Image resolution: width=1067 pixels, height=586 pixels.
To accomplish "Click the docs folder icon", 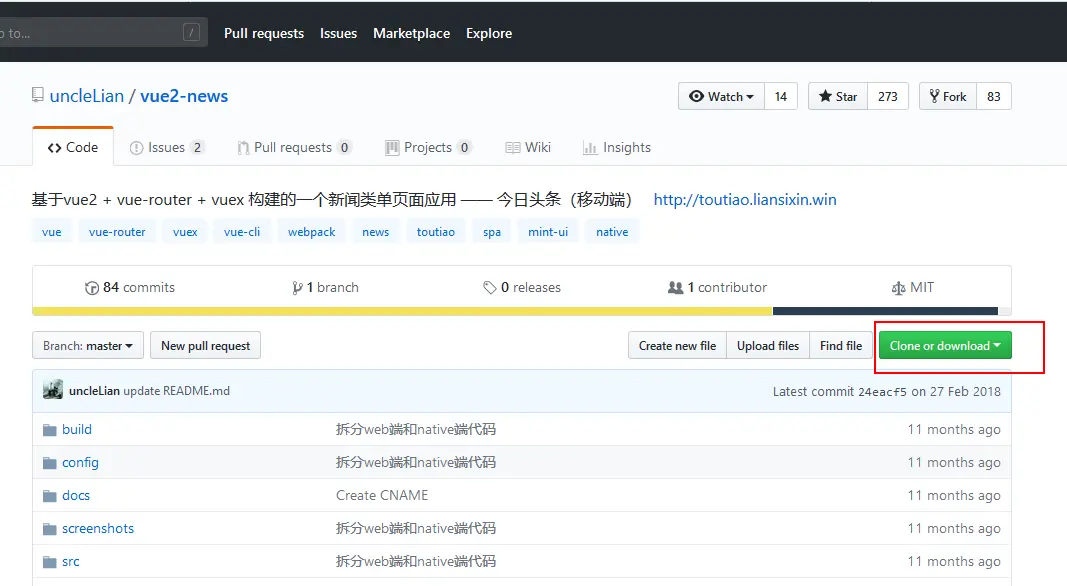I will point(50,496).
